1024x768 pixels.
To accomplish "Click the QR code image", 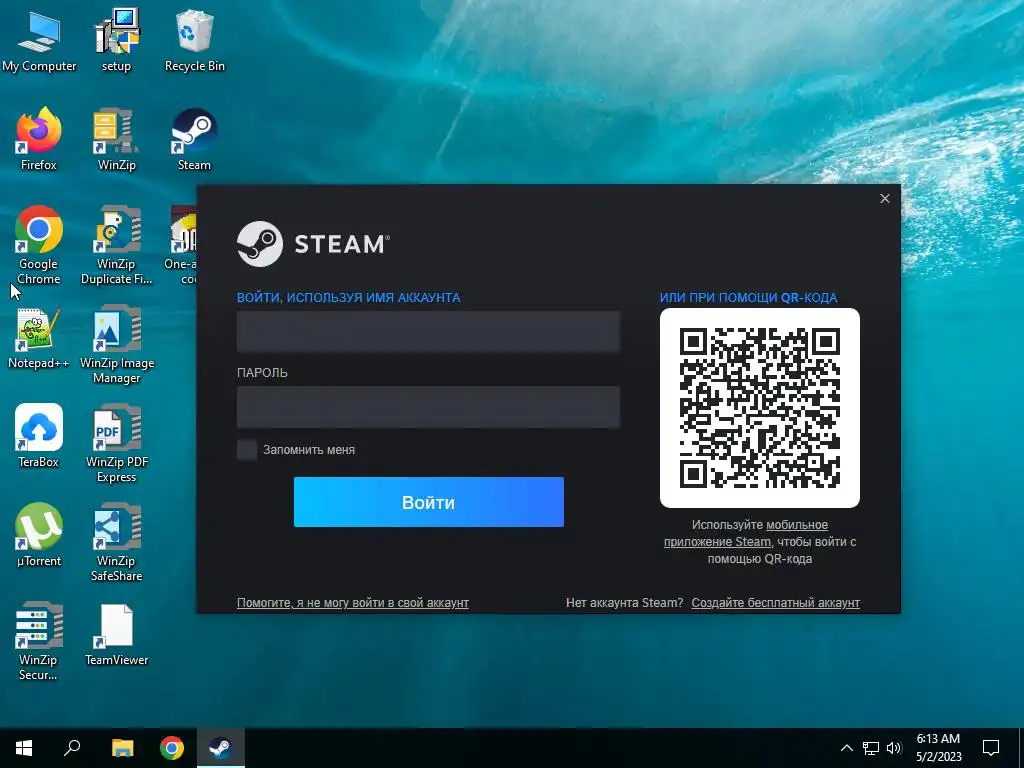I will click(760, 408).
